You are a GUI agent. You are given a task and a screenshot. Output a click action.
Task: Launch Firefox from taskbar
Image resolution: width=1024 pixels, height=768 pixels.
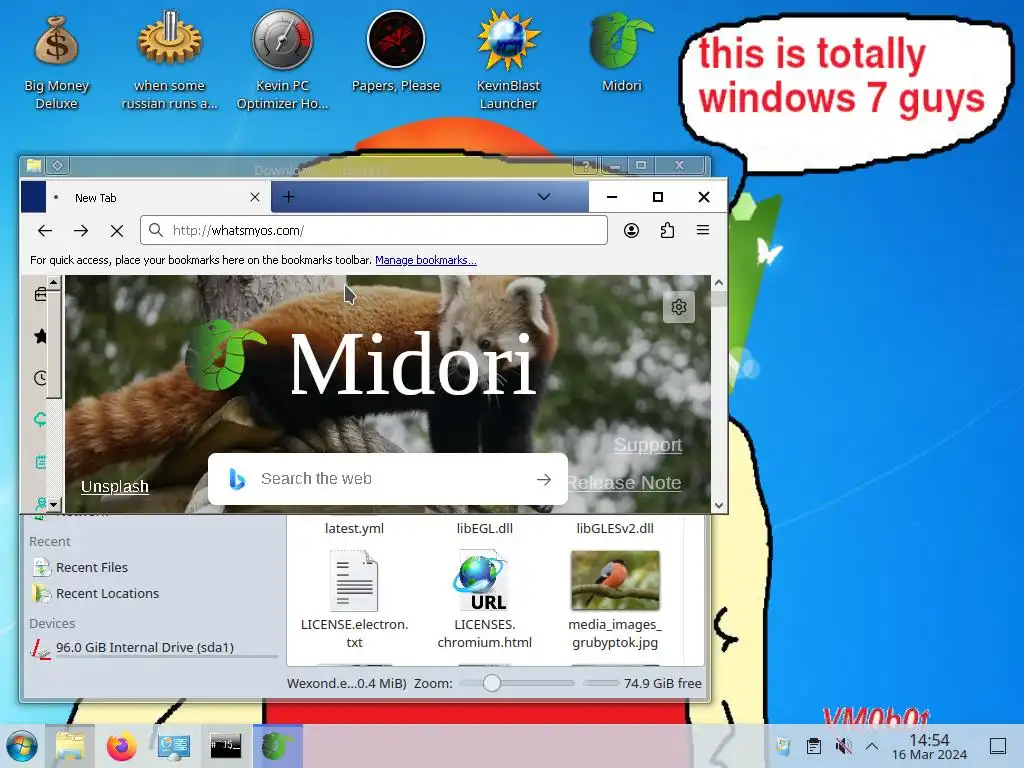click(121, 746)
